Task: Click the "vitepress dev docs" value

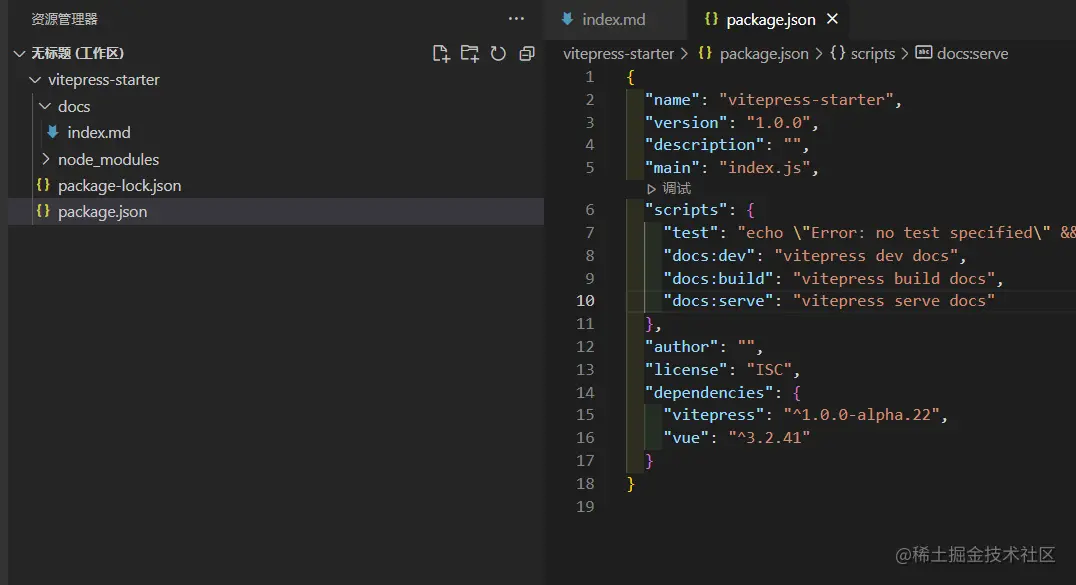Action: click(866, 255)
